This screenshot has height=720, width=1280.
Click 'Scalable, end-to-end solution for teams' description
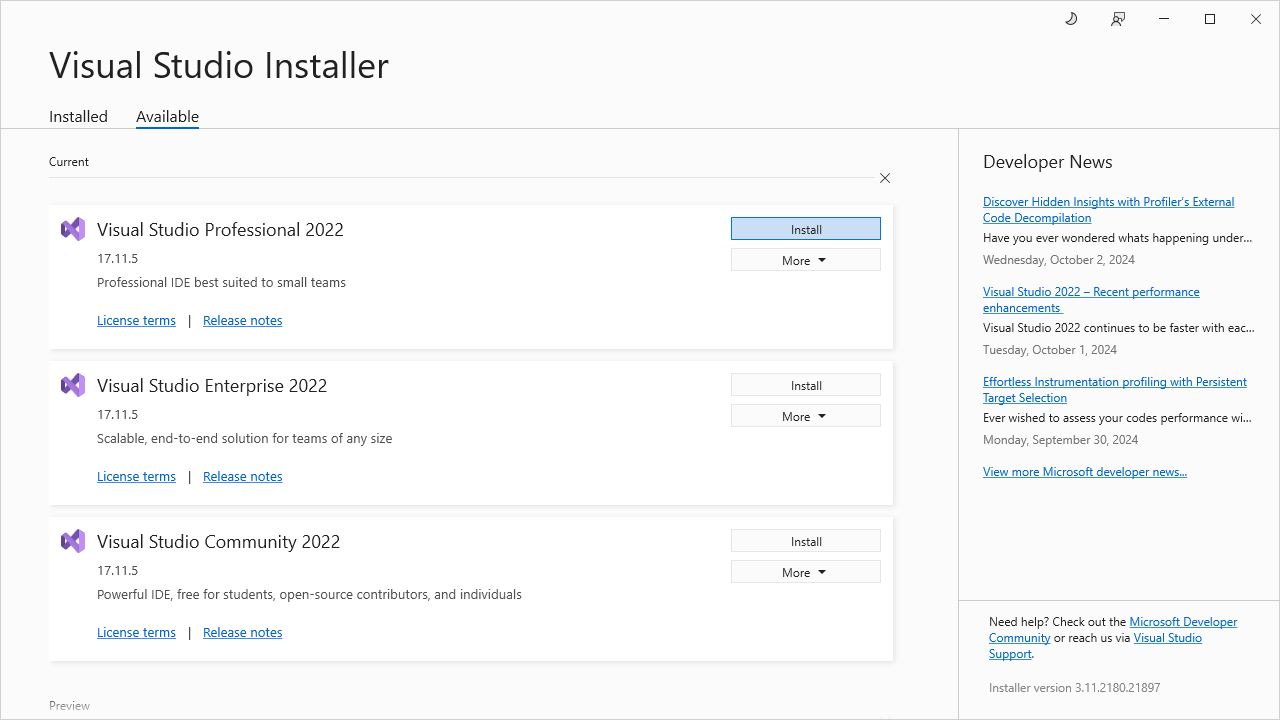244,438
